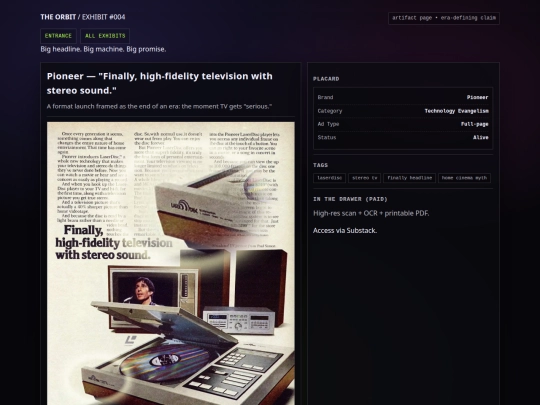Image resolution: width=540 pixels, height=405 pixels.
Task: Click the 'artifact page • era-defining claim' badge
Action: click(444, 18)
